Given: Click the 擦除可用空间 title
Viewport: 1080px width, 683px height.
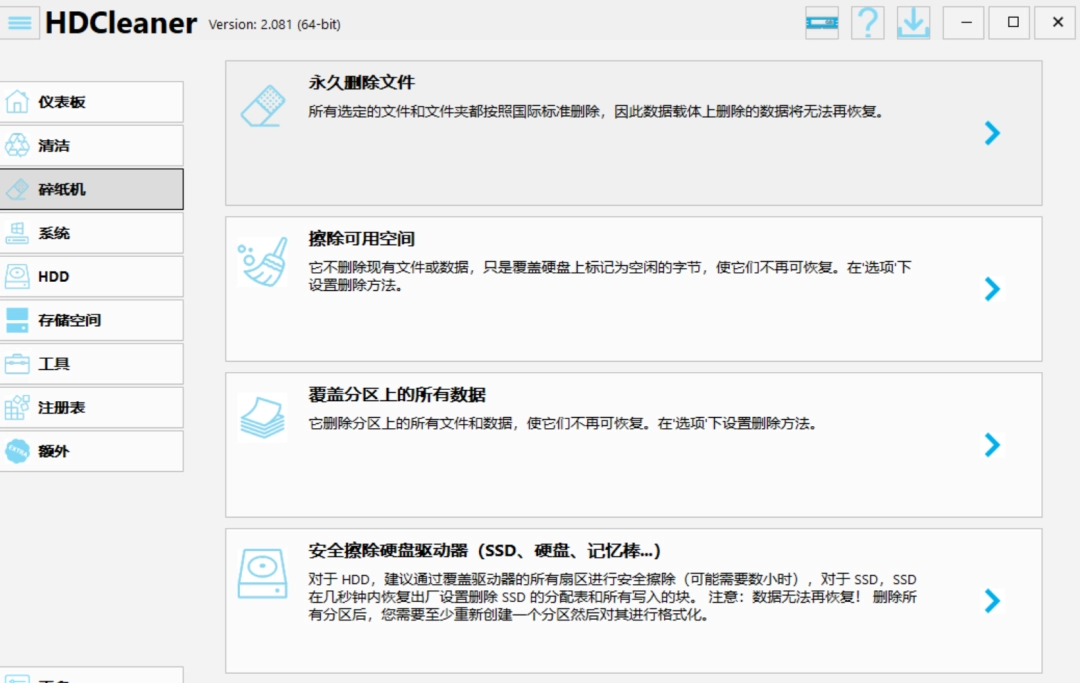Looking at the screenshot, I should point(362,239).
